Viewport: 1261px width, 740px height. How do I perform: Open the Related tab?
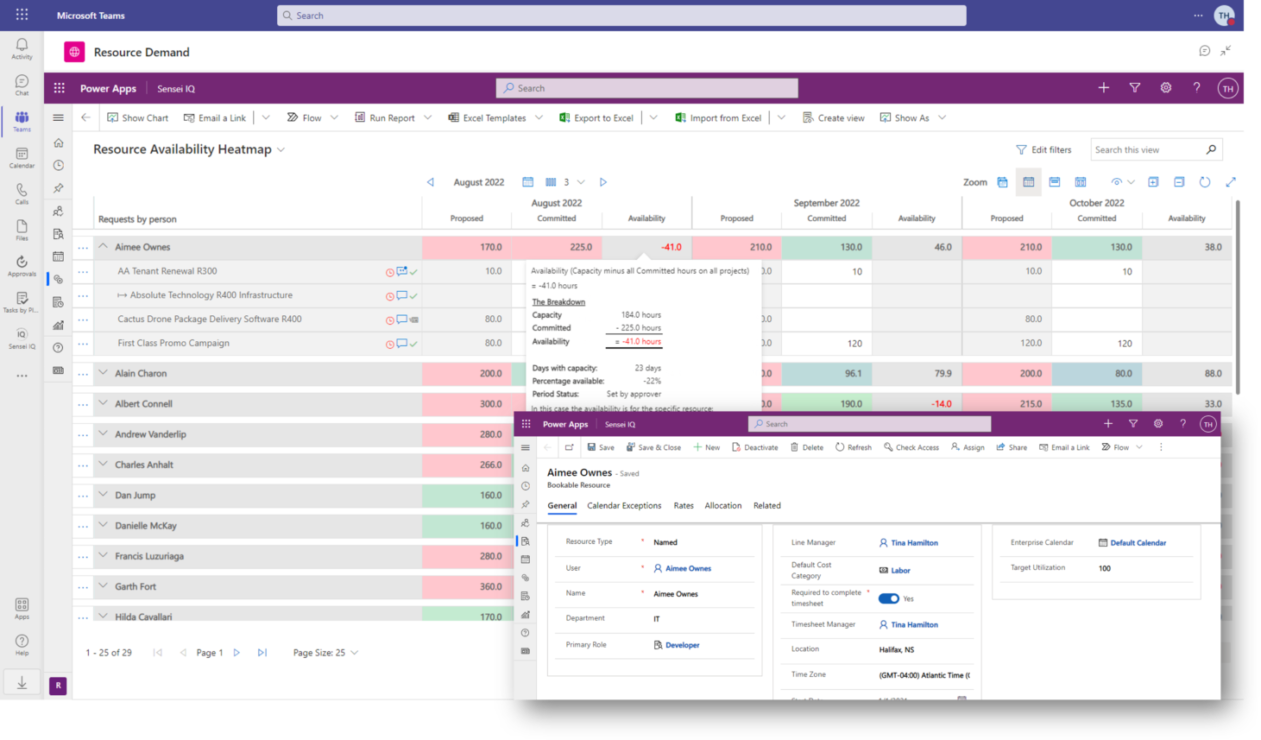pos(767,505)
